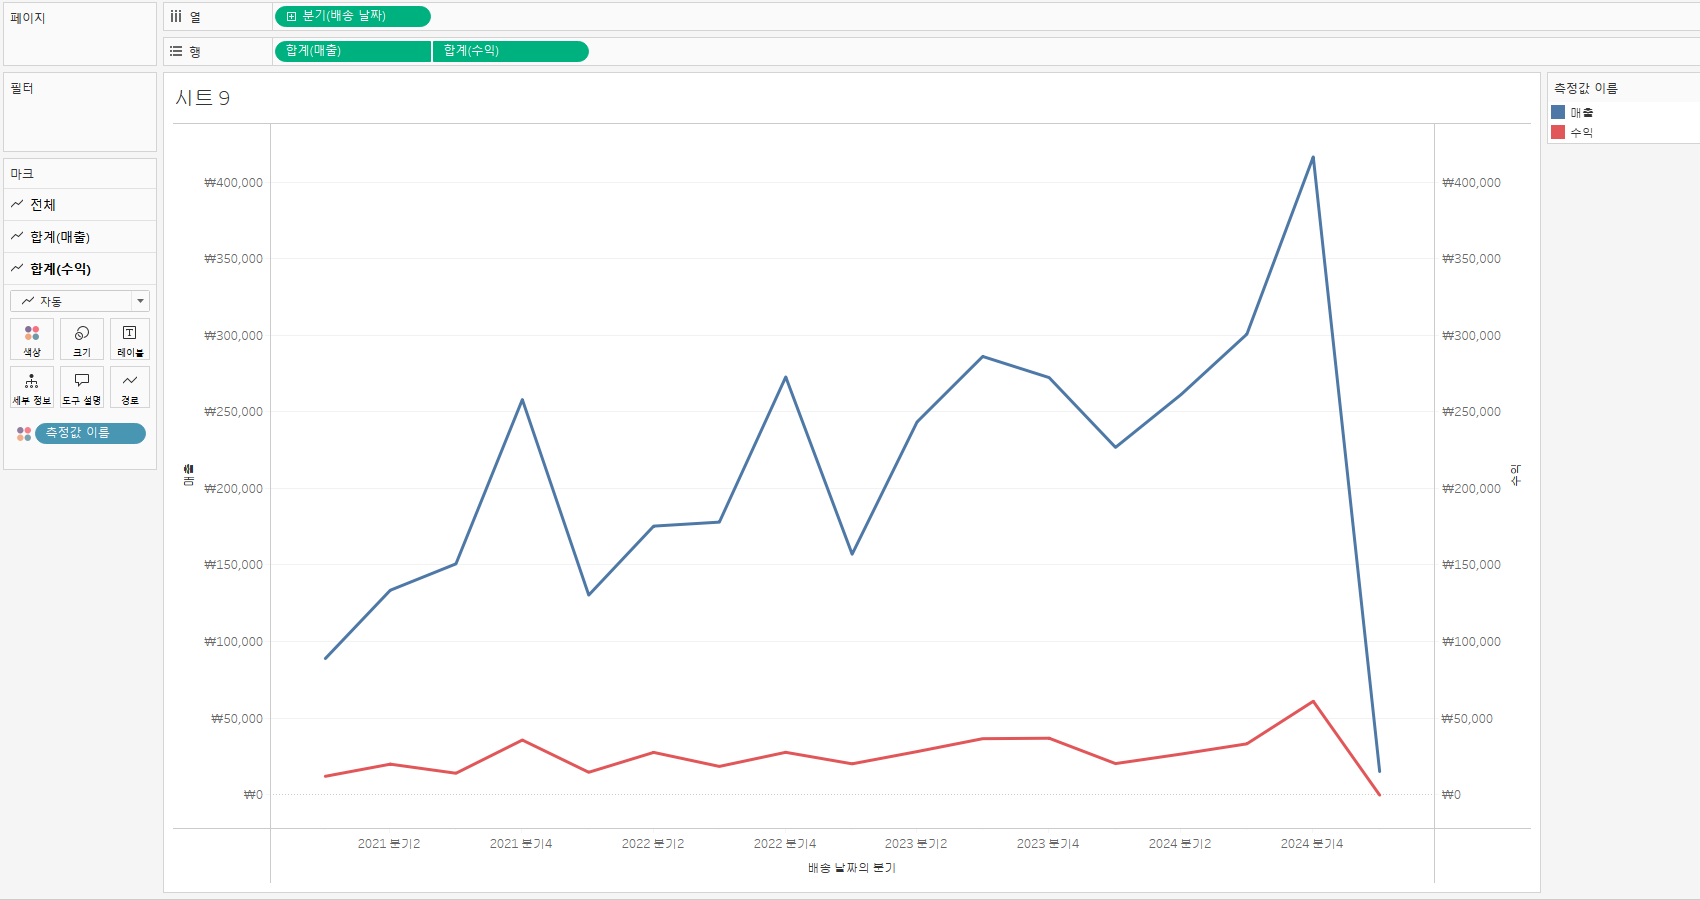Screen dimensions: 1700x900
Task: Click the 분기(배송 날짜) pill on Columns
Action: coord(353,17)
